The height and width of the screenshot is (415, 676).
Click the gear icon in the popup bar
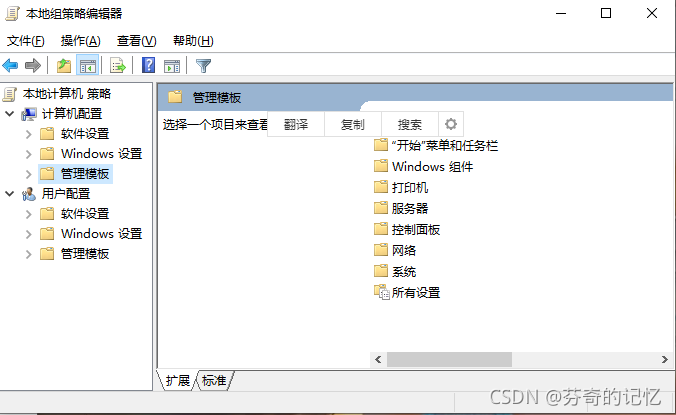click(451, 125)
